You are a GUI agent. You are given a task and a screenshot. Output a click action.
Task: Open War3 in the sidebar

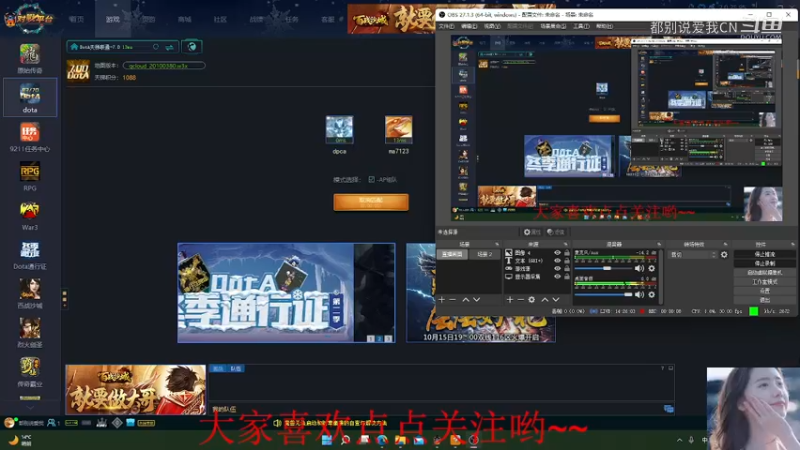[30, 215]
